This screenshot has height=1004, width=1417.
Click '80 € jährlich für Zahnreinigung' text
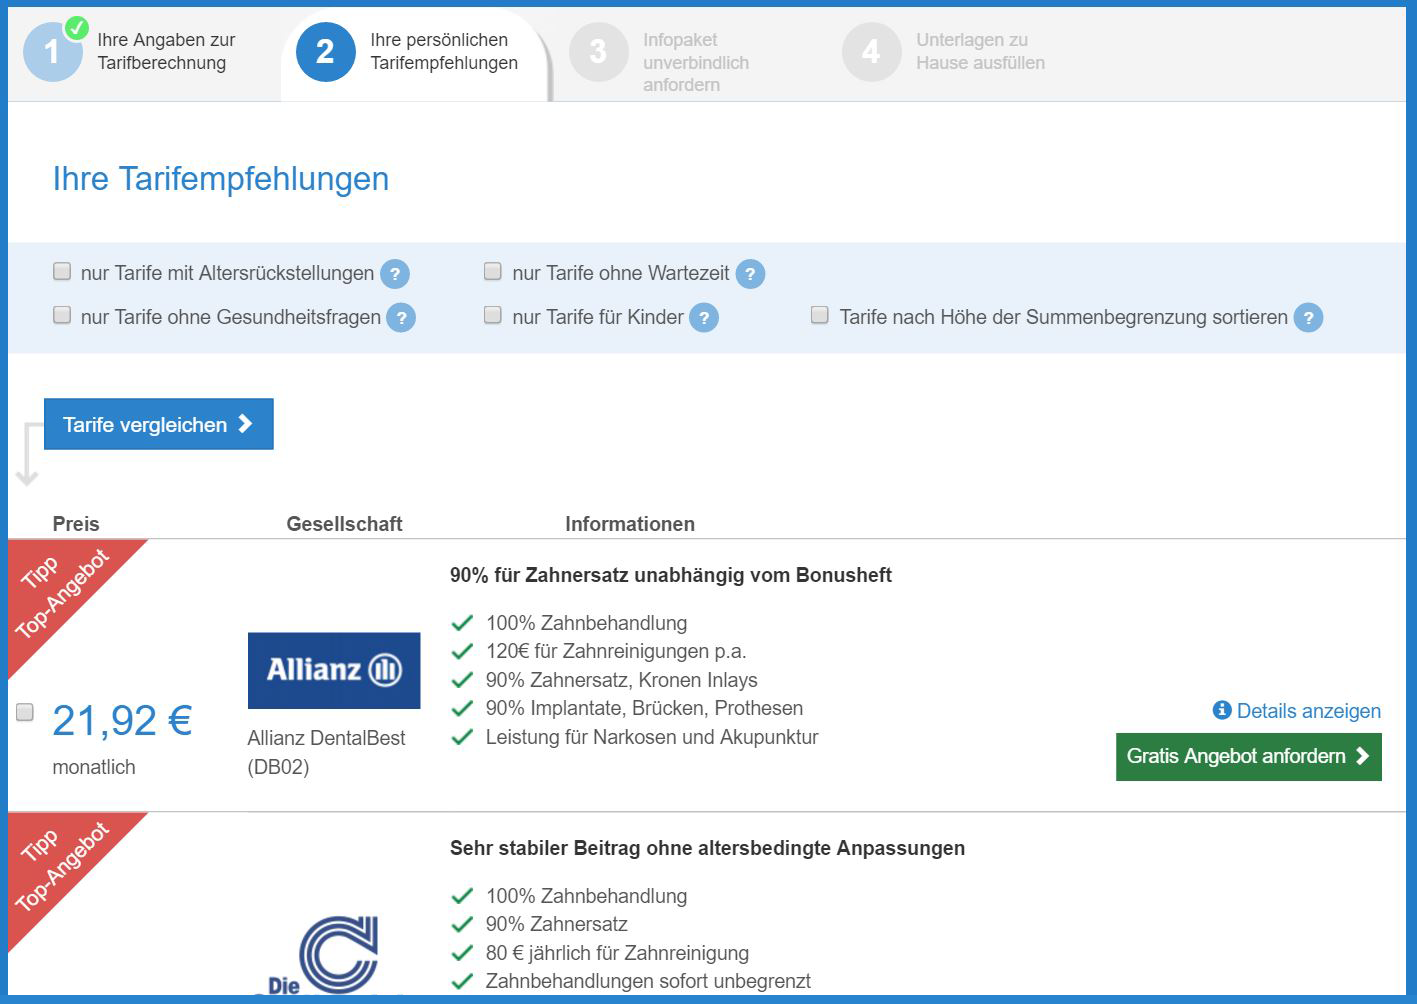[617, 953]
